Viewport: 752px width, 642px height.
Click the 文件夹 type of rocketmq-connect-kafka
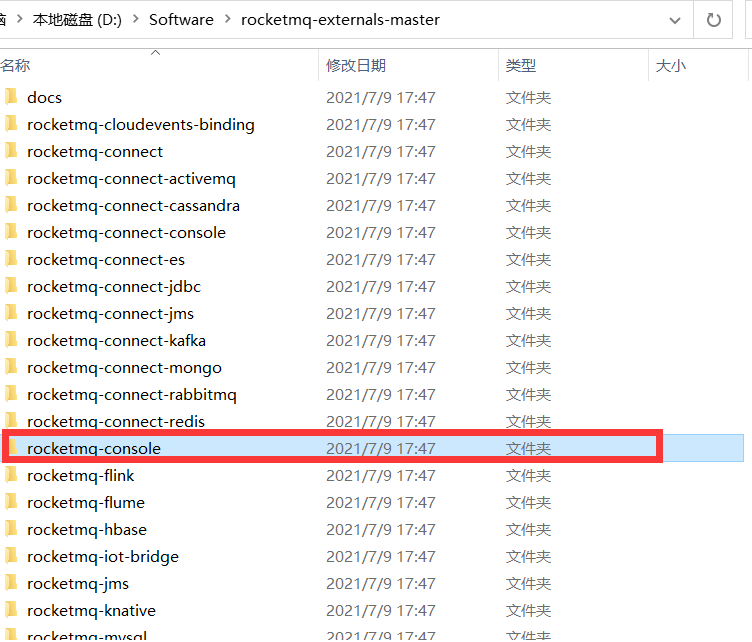tap(528, 341)
